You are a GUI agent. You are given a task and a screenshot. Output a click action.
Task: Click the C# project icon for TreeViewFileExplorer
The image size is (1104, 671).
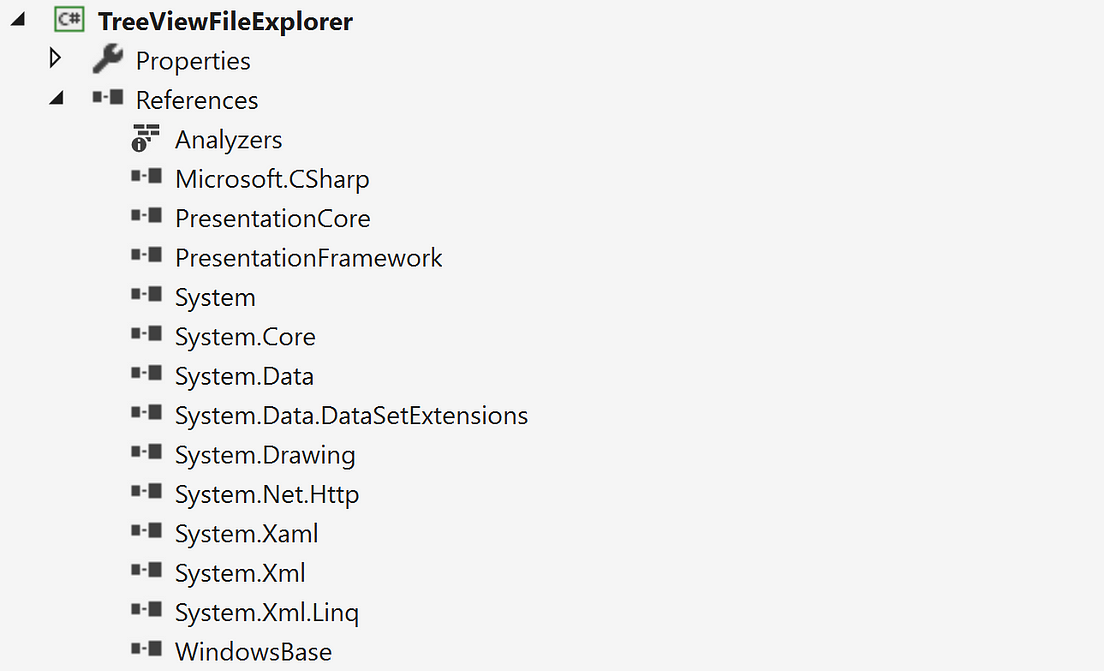click(69, 20)
